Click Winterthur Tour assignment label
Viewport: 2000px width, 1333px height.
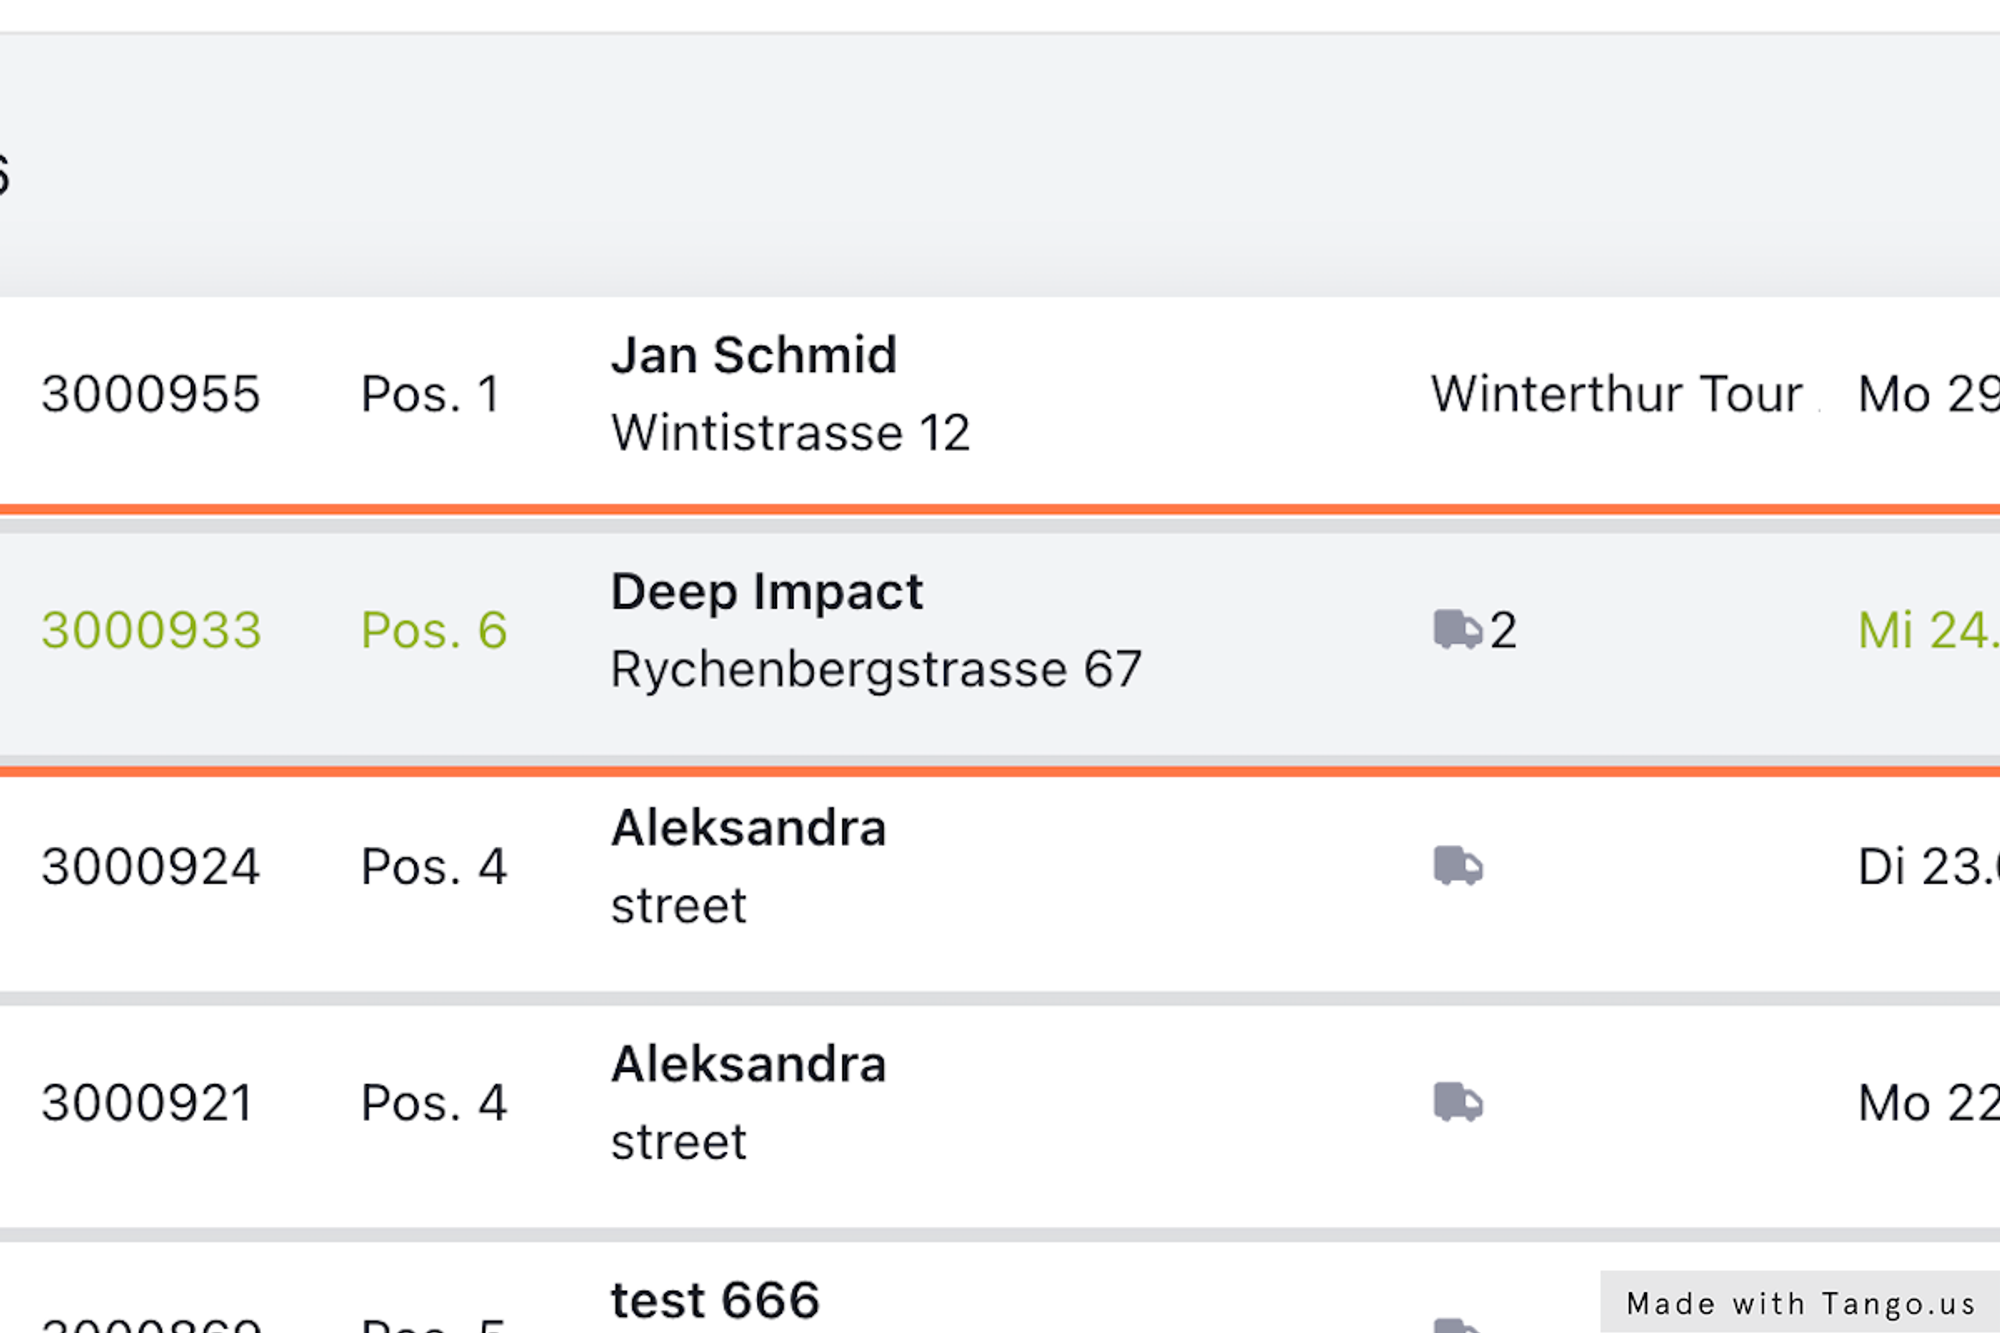pos(1616,394)
